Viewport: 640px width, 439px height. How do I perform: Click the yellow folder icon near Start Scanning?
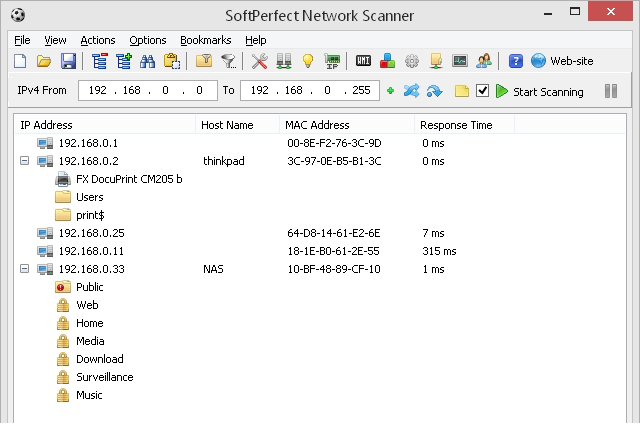462,91
